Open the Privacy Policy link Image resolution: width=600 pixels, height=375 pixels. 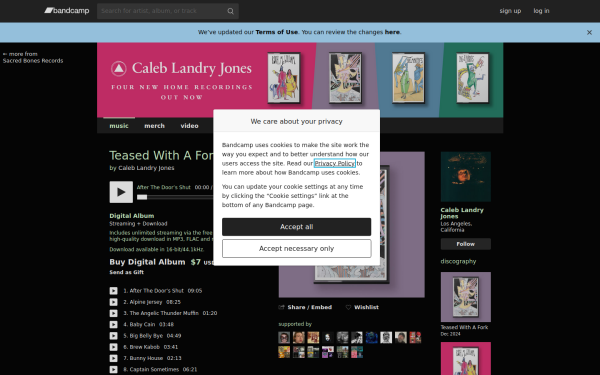tap(335, 163)
